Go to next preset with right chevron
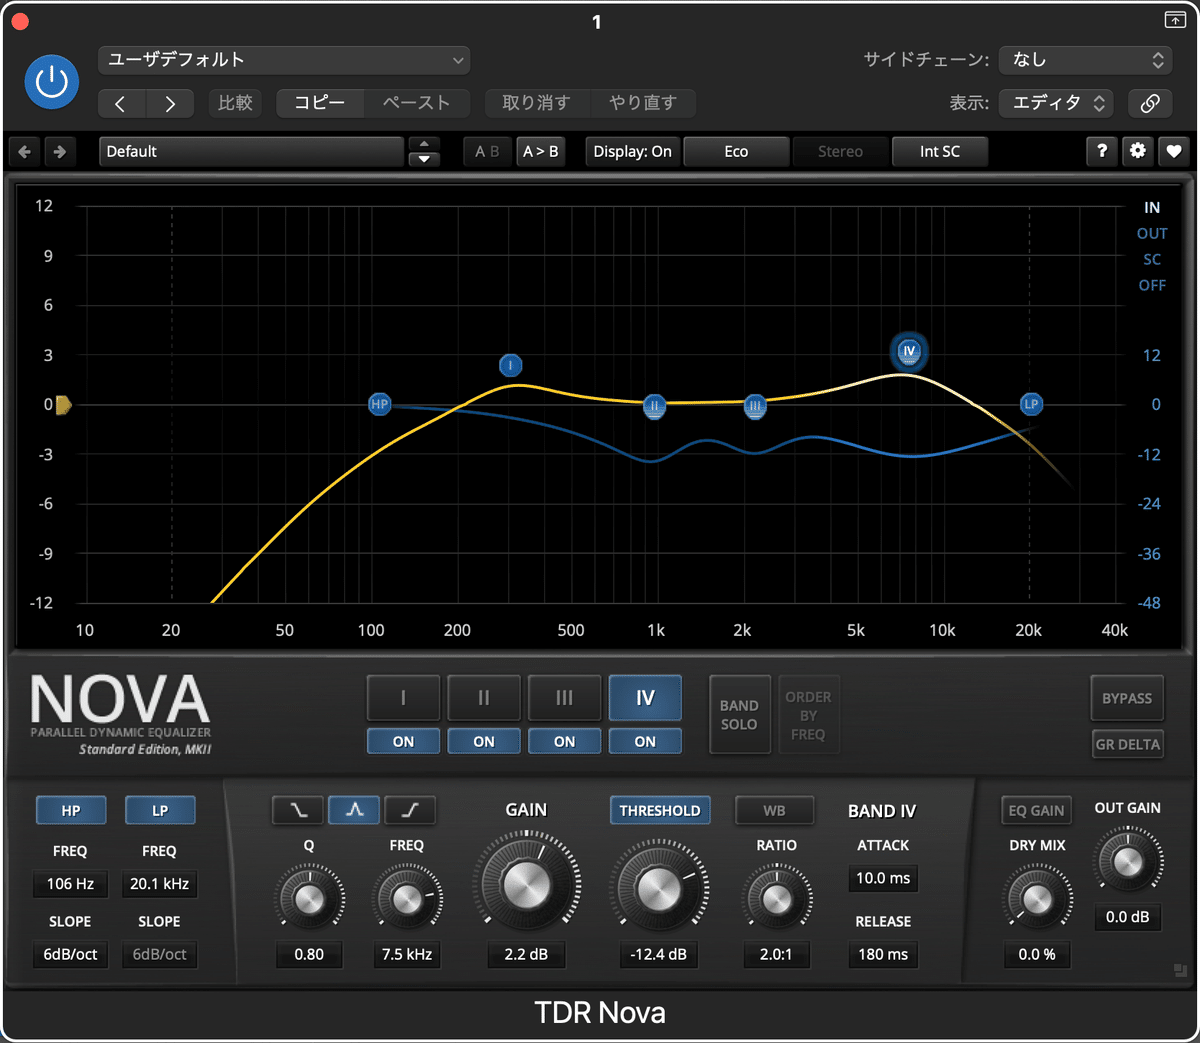This screenshot has height=1043, width=1200. click(x=170, y=103)
